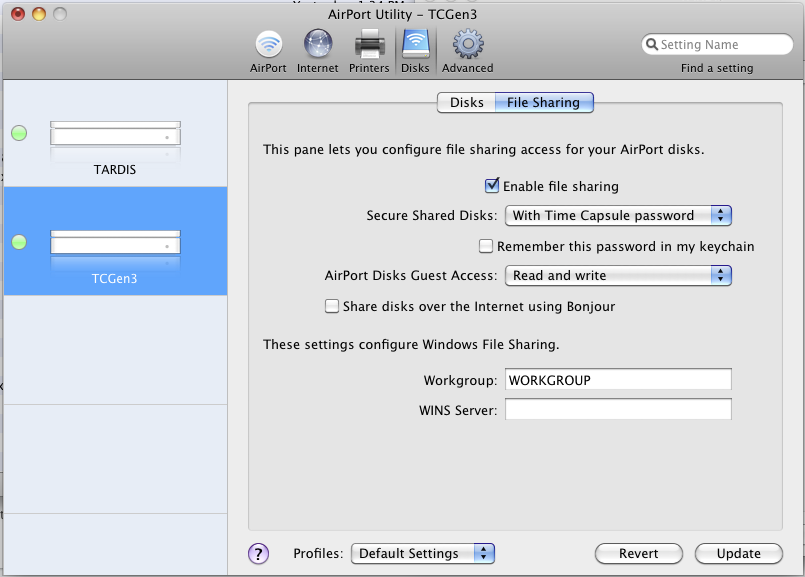Screen dimensions: 805x577
Task: Uncheck Enable file sharing
Action: (491, 185)
